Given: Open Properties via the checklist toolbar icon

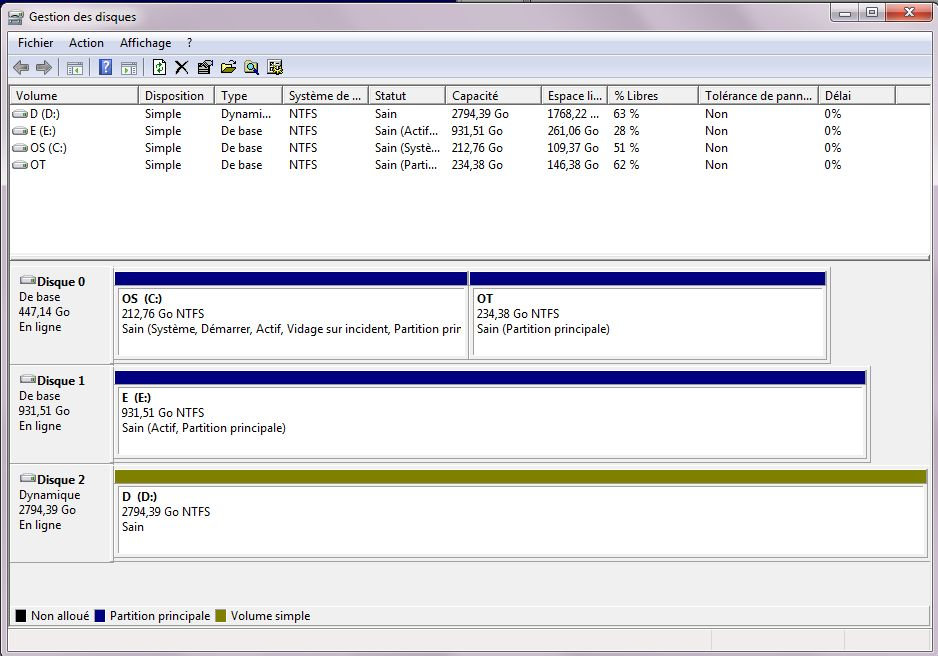Looking at the screenshot, I should [x=205, y=68].
